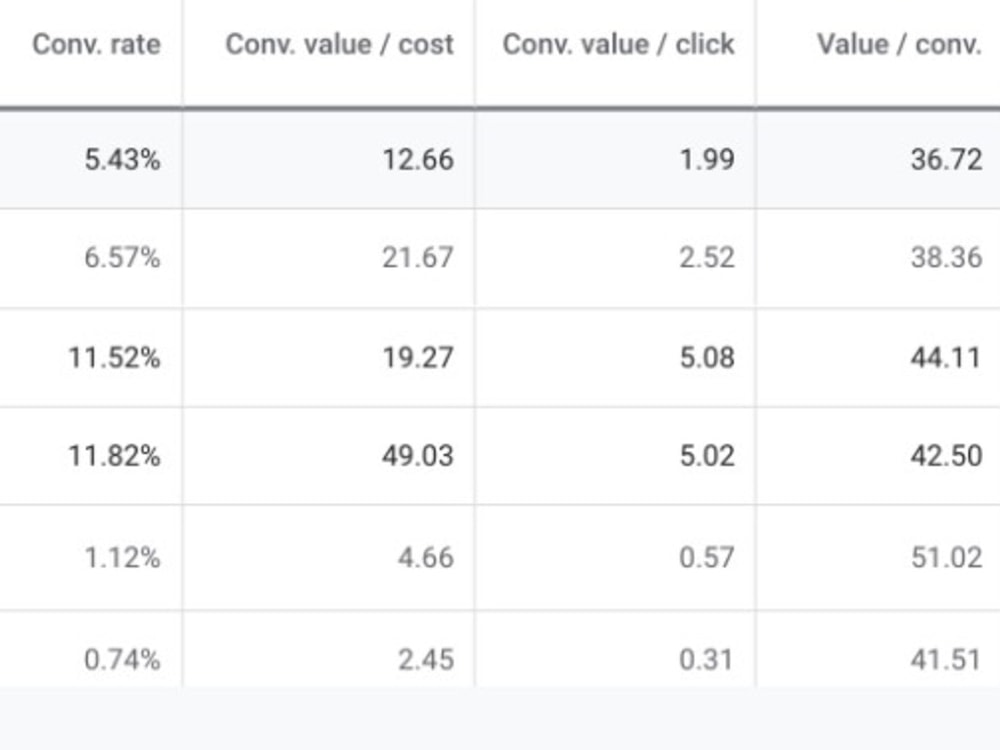Screen dimensions: 1000x750
Task: Select the 36.72 value / conv. cell
Action: coord(946,159)
